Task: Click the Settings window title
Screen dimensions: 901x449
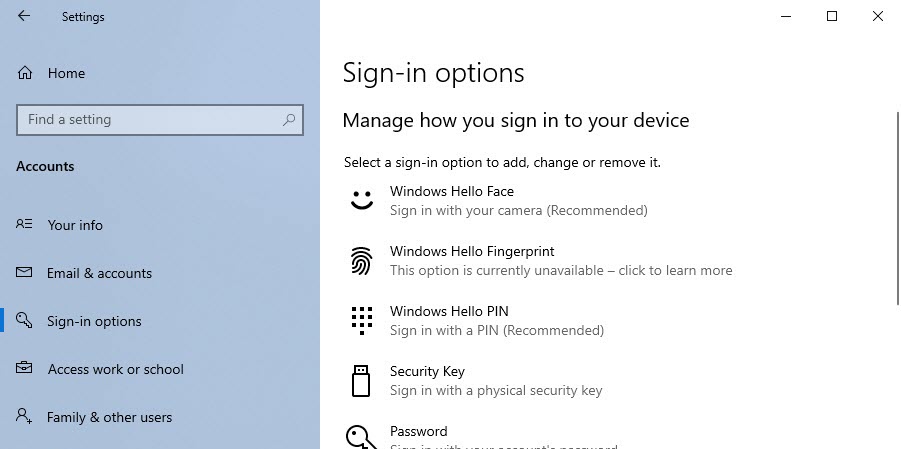Action: point(83,17)
